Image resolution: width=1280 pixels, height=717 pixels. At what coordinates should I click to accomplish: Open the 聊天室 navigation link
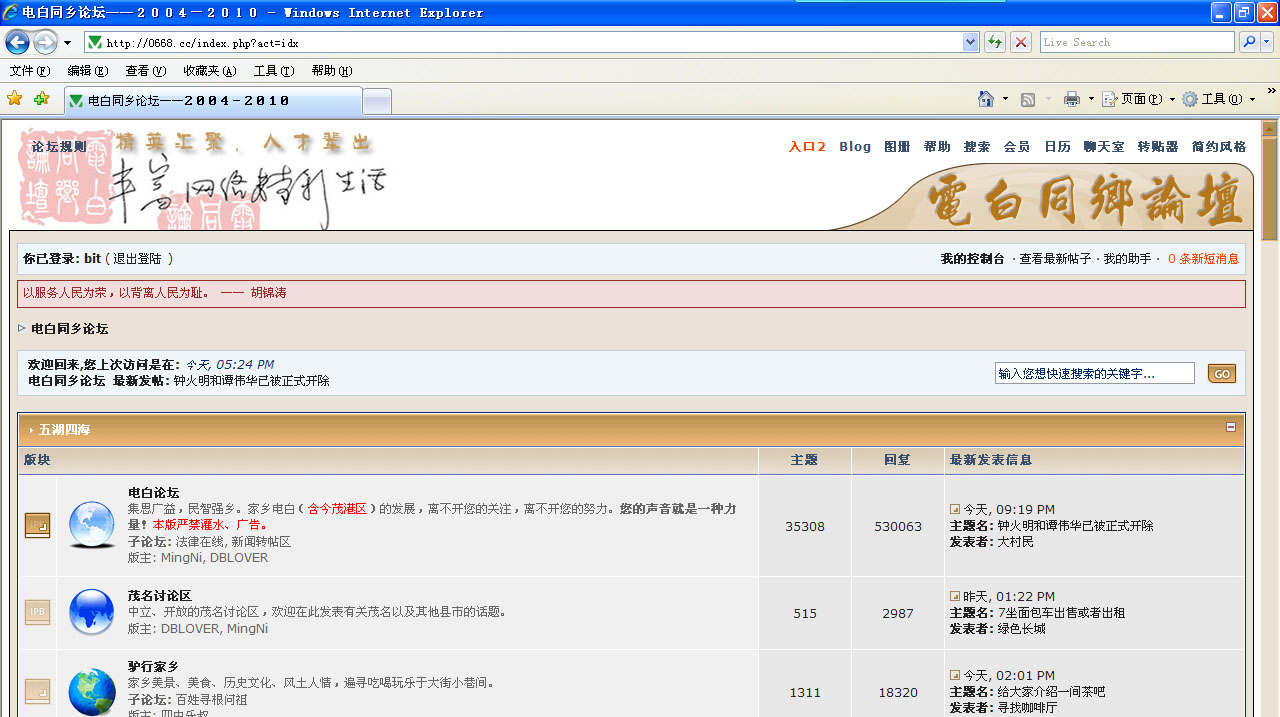(1104, 147)
